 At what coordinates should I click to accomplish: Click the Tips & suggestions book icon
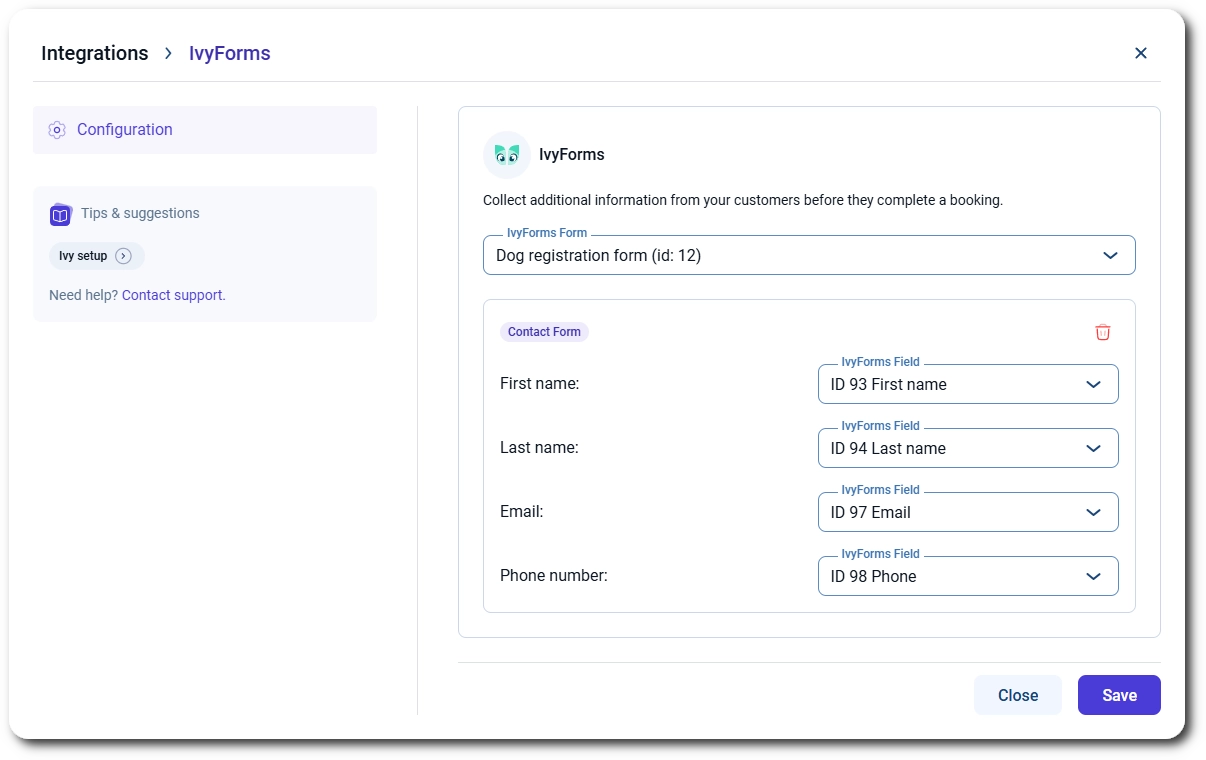pyautogui.click(x=60, y=214)
